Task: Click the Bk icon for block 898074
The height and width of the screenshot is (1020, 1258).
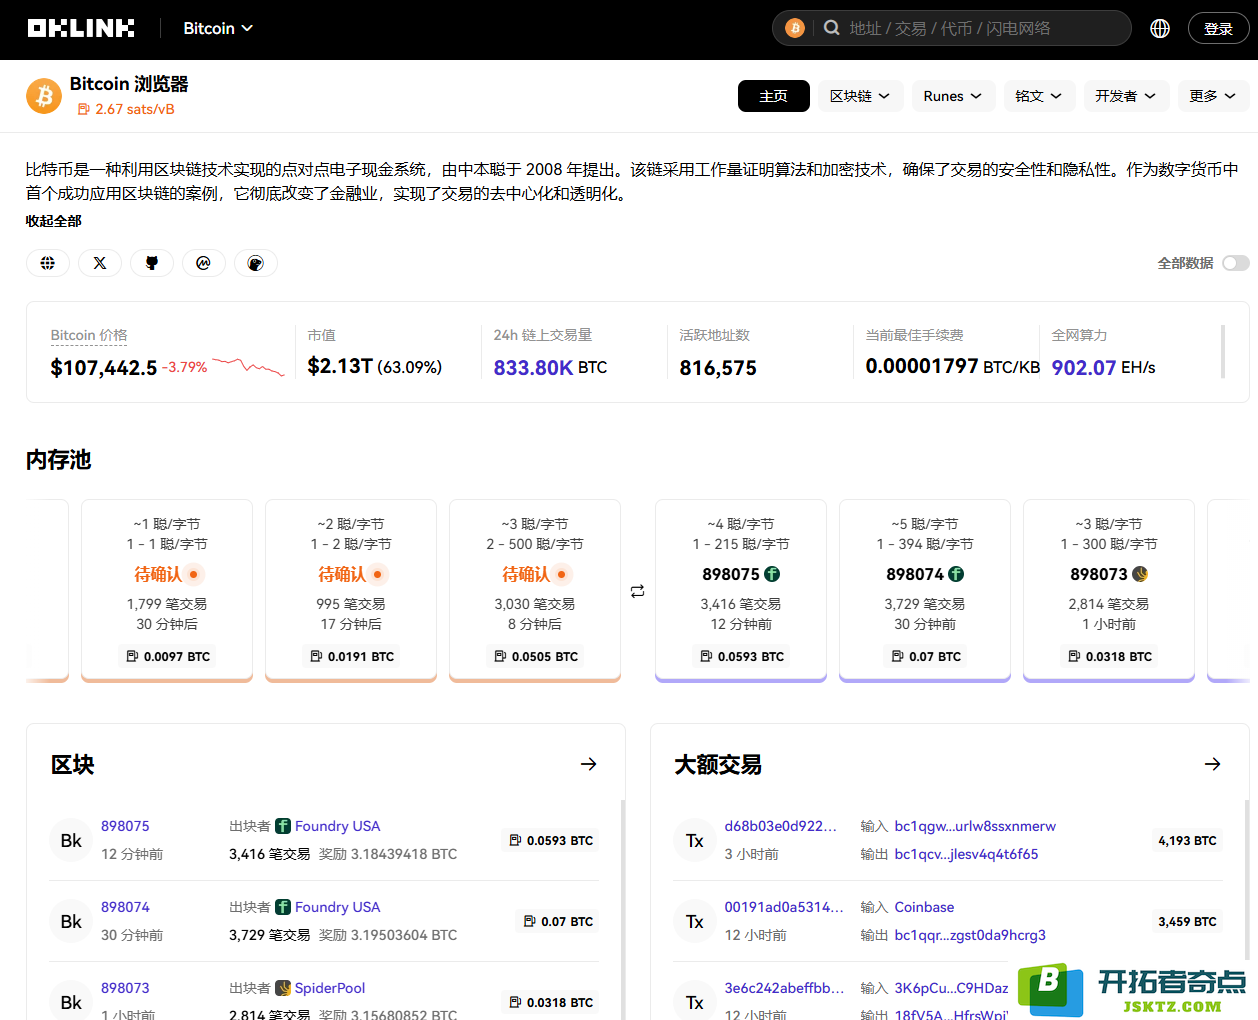Action: click(x=71, y=921)
